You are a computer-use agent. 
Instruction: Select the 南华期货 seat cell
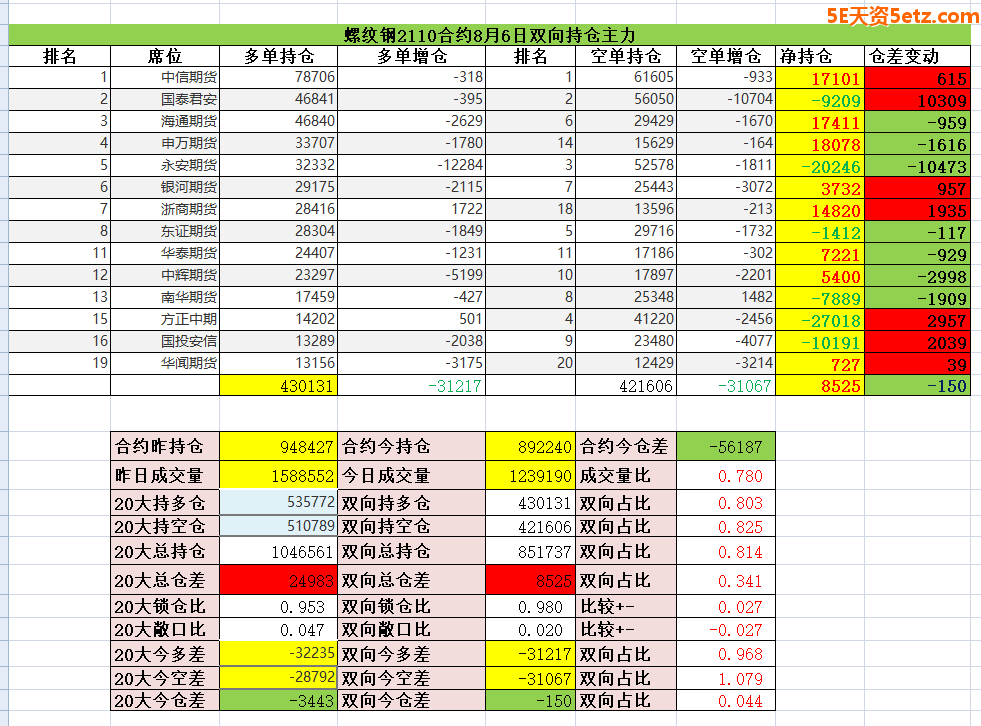point(165,297)
